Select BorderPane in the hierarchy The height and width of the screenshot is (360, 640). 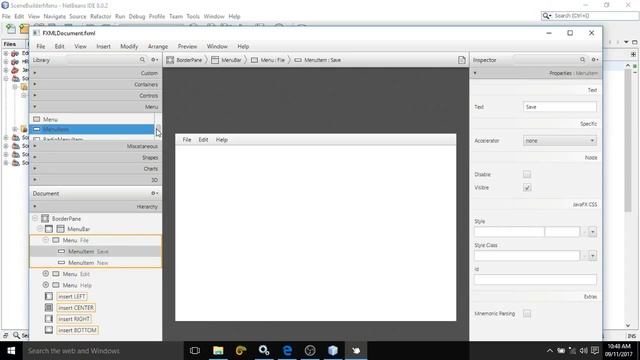(66, 219)
